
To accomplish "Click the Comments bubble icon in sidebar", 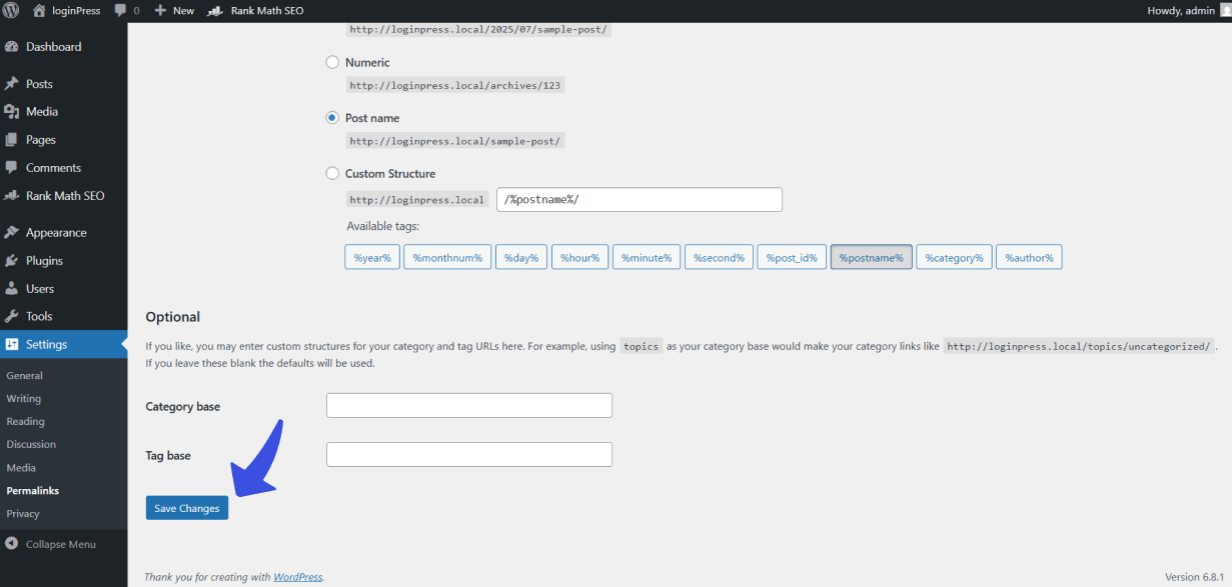I will tap(12, 168).
